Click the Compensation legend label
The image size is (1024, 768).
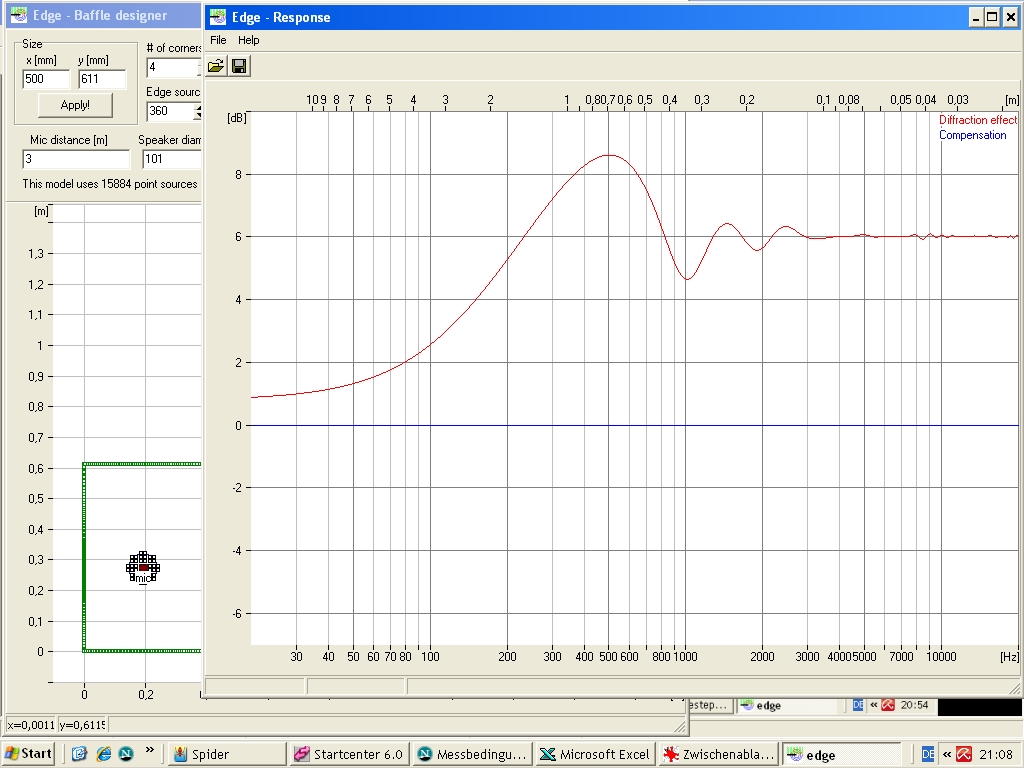972,135
